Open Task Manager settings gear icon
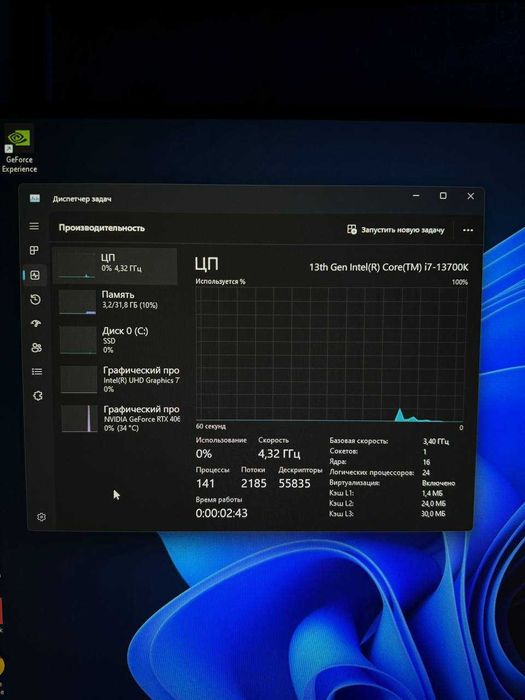 point(41,517)
